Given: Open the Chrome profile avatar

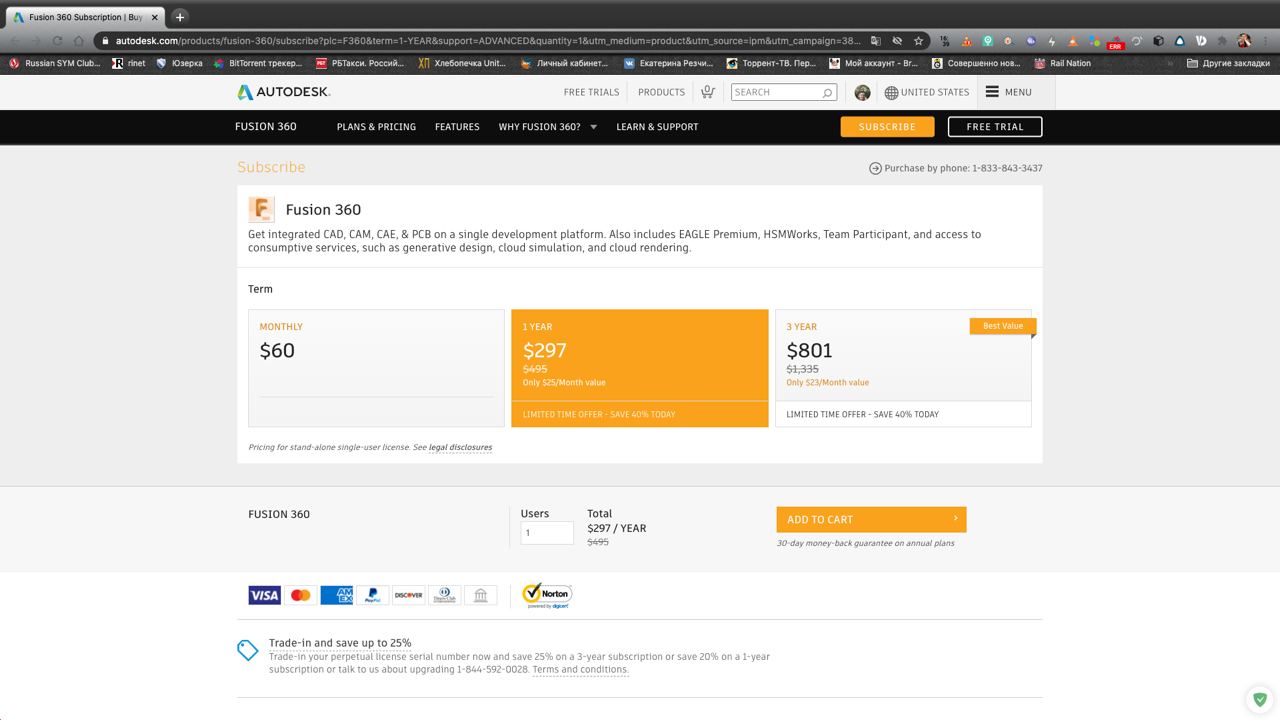Looking at the screenshot, I should (1244, 41).
